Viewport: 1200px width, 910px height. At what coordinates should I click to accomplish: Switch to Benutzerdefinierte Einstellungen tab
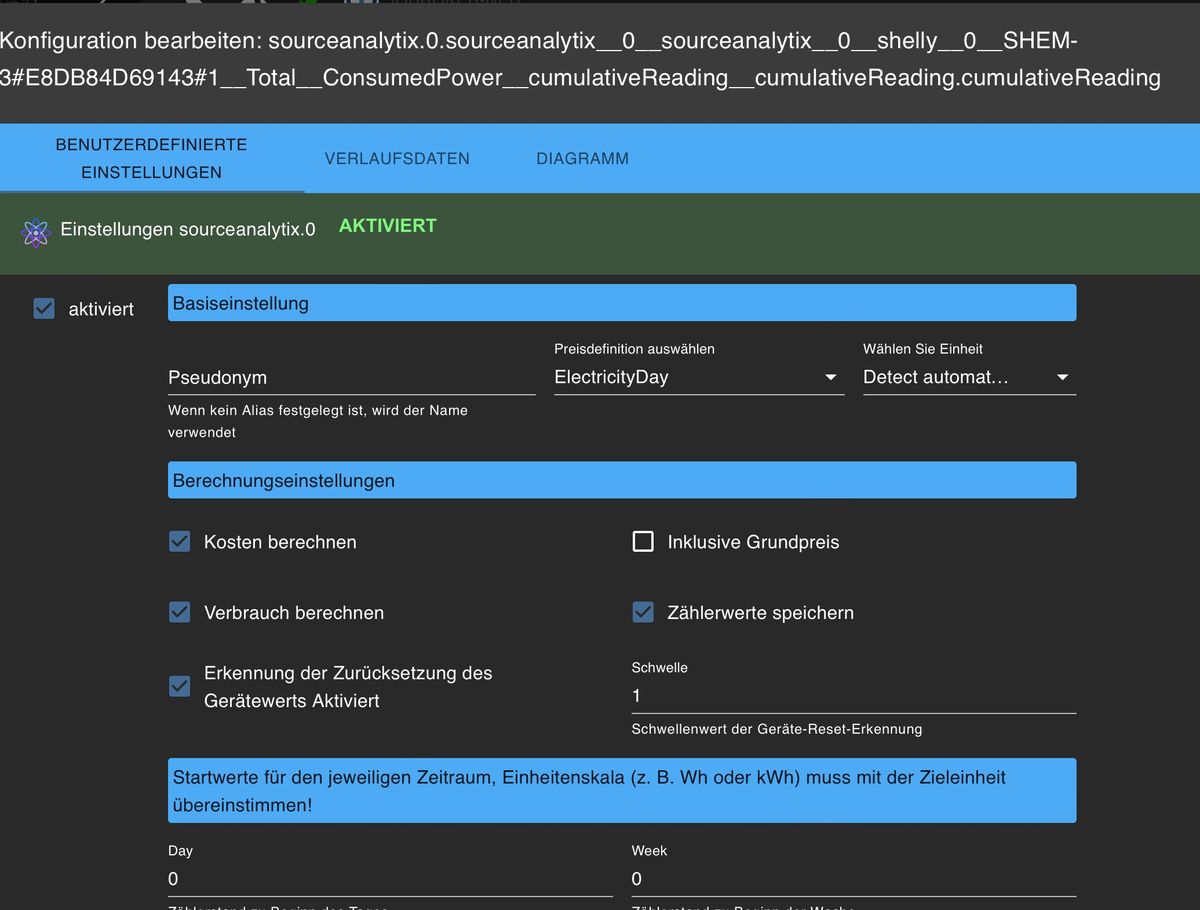point(151,158)
